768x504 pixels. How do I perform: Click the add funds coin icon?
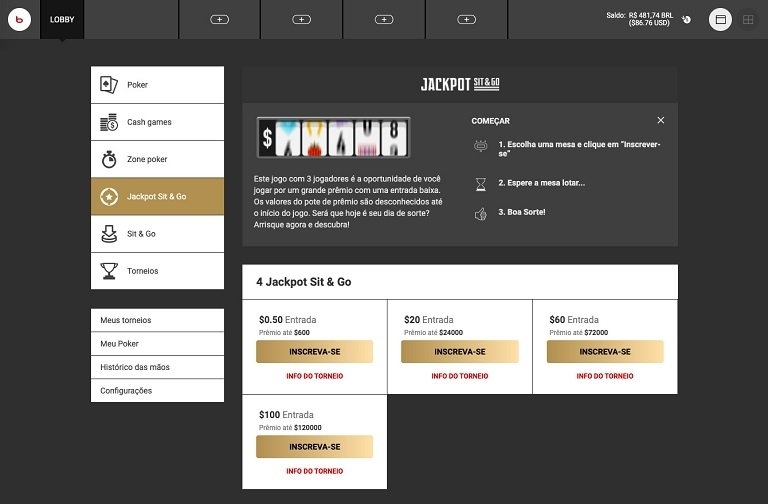(687, 19)
